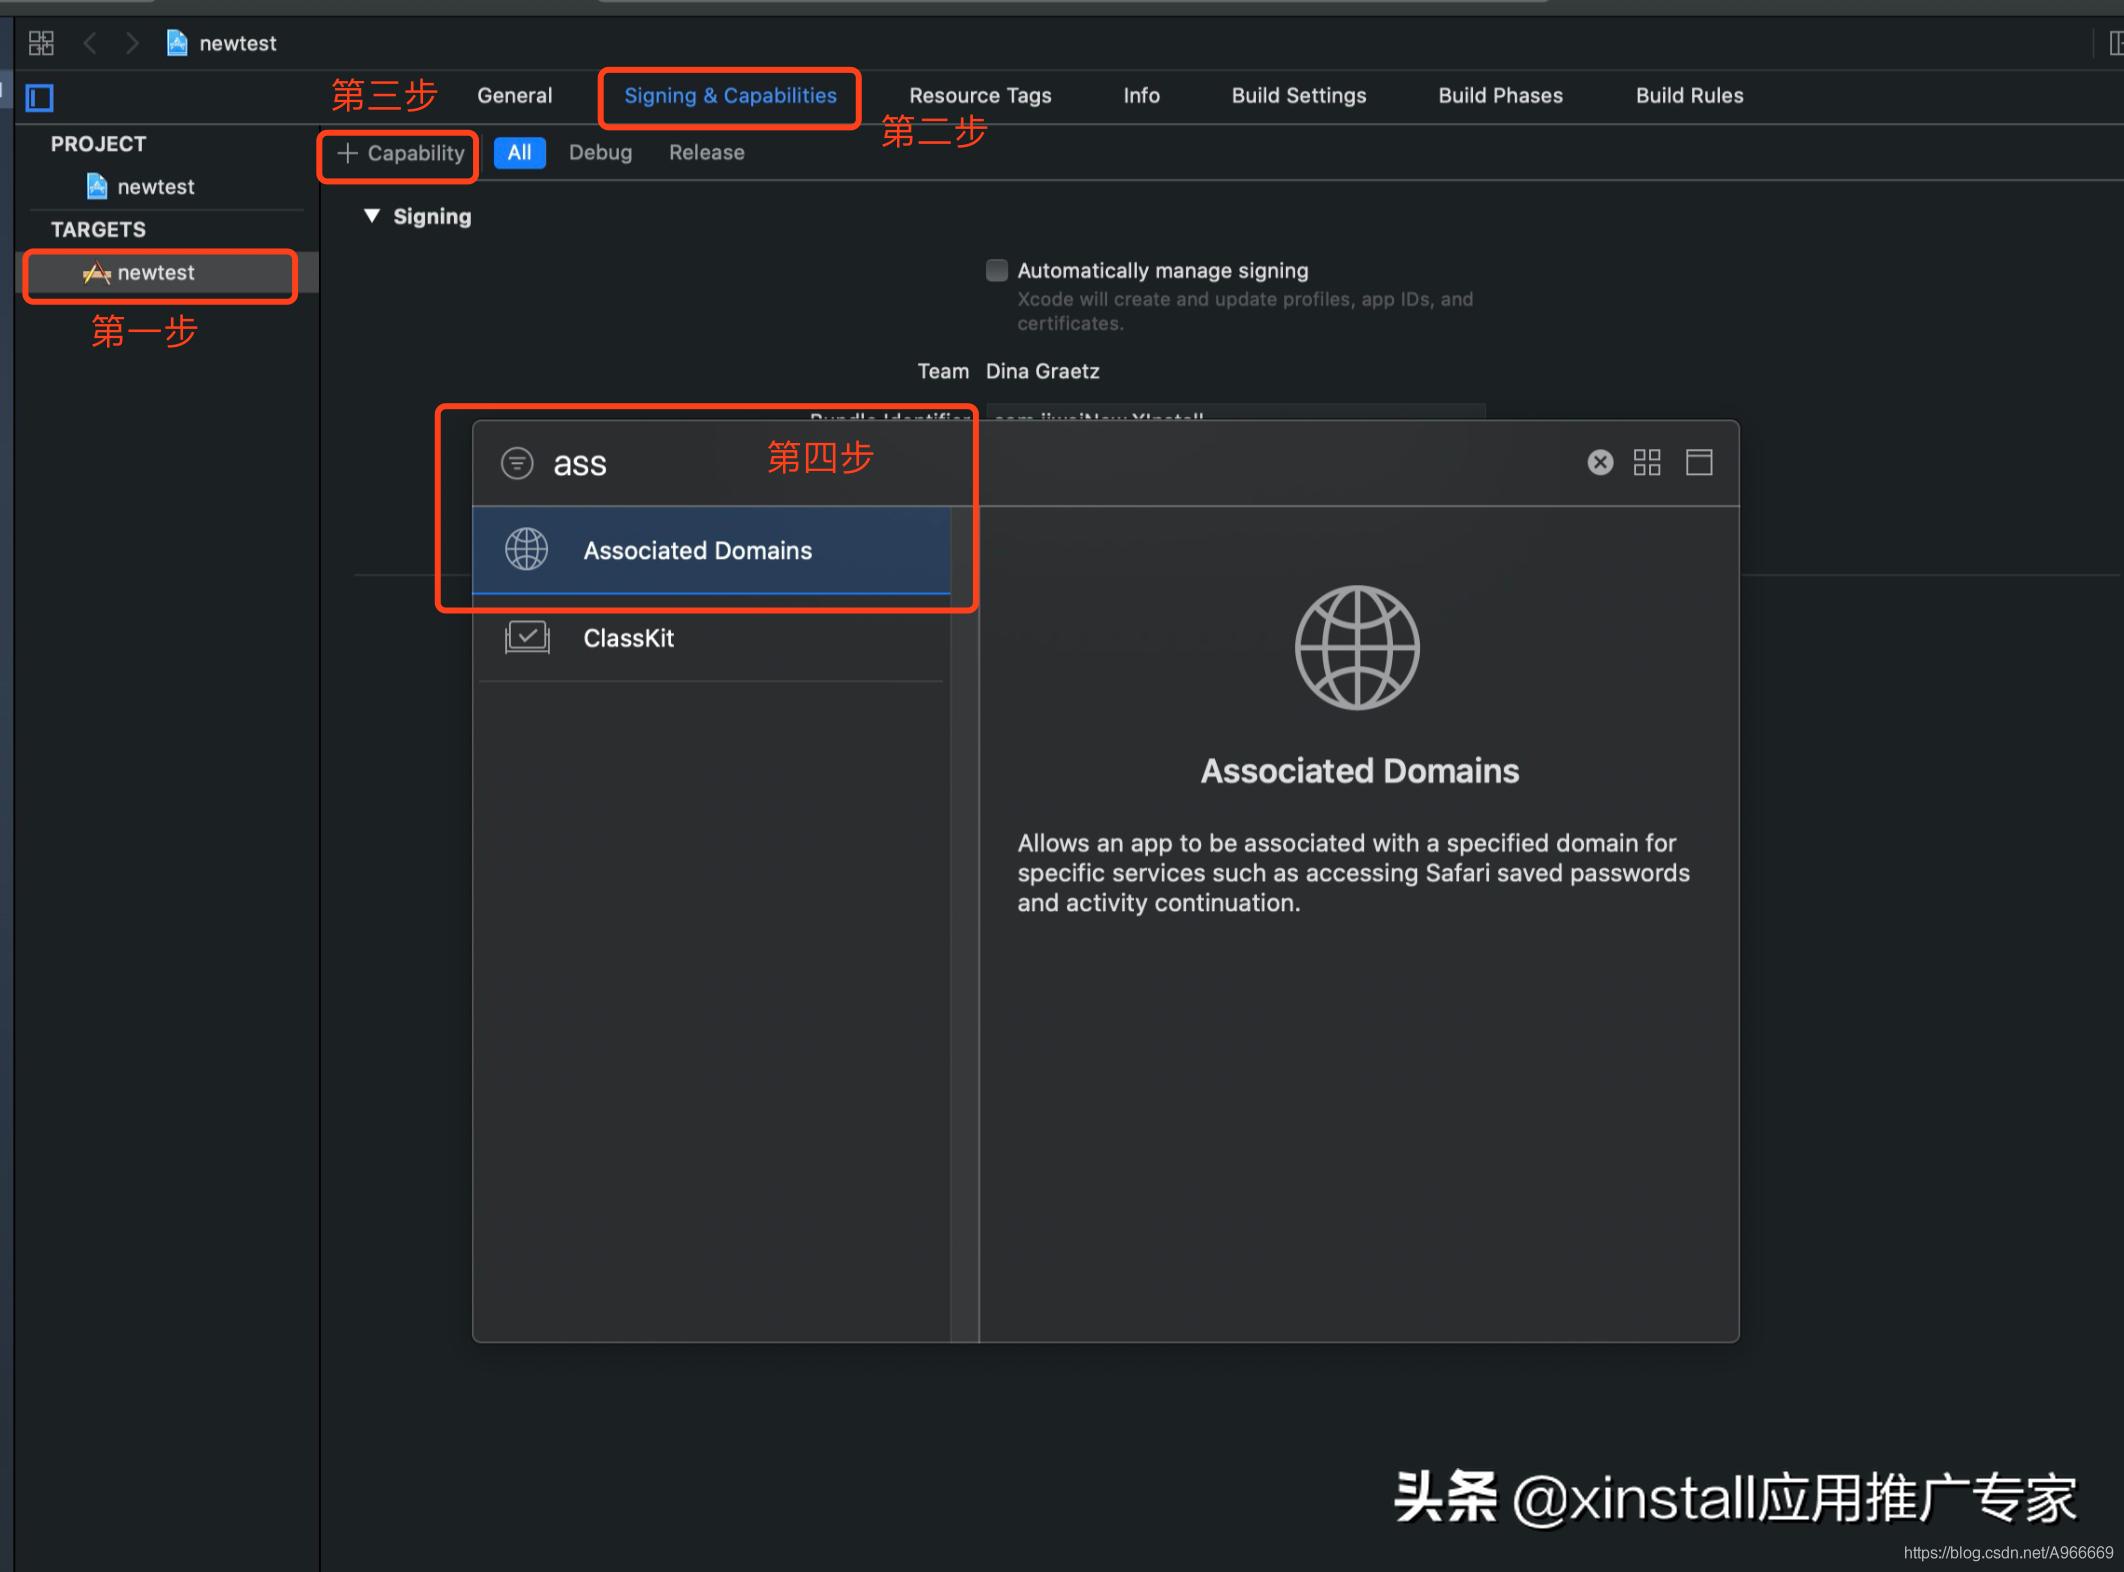Screen dimensions: 2124x1572
Task: Enable Automatically manage signing
Action: [996, 270]
